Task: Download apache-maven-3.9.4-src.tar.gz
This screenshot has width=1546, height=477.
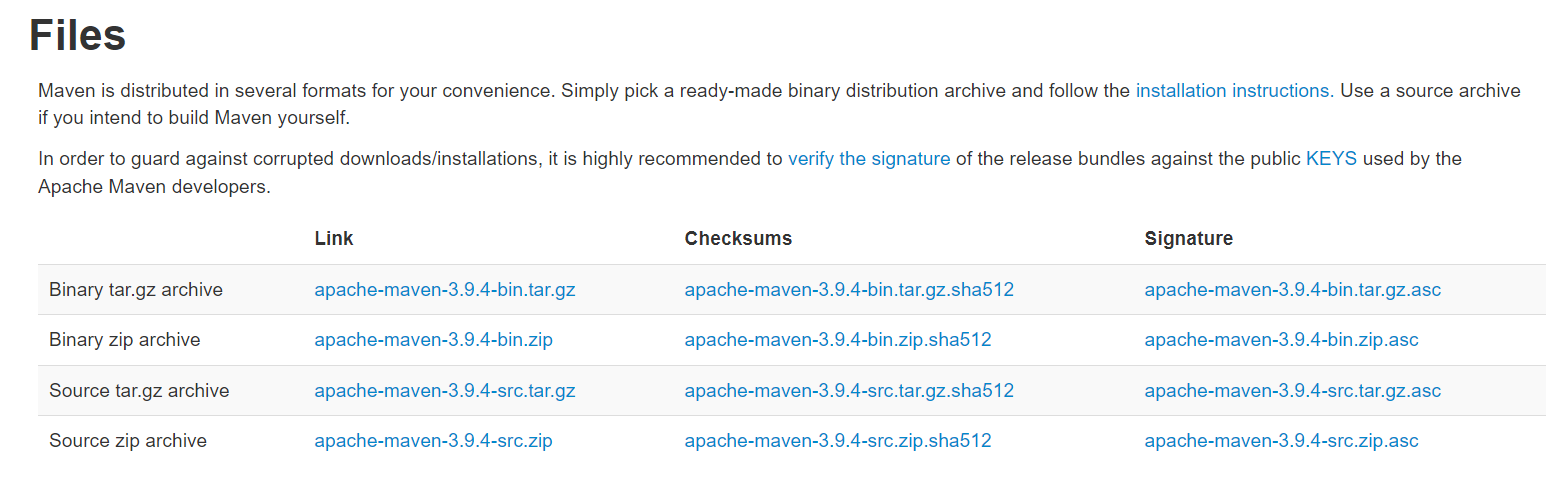Action: [x=445, y=390]
